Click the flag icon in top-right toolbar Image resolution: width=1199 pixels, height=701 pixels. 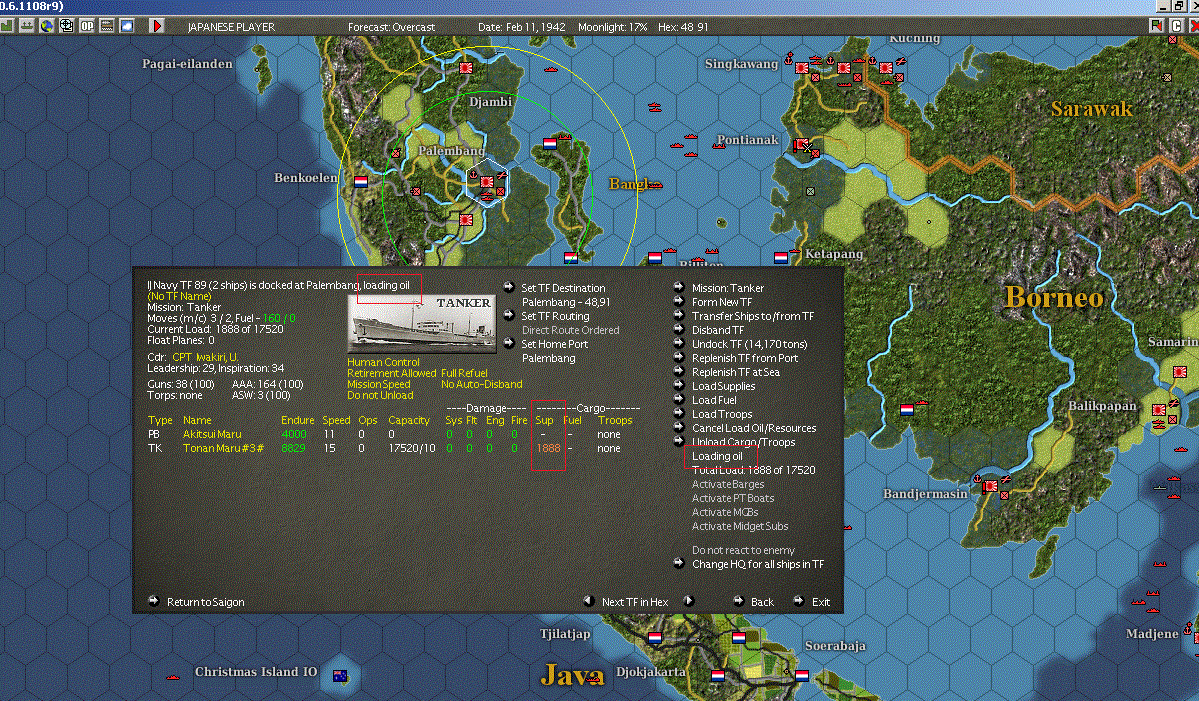click(1156, 26)
